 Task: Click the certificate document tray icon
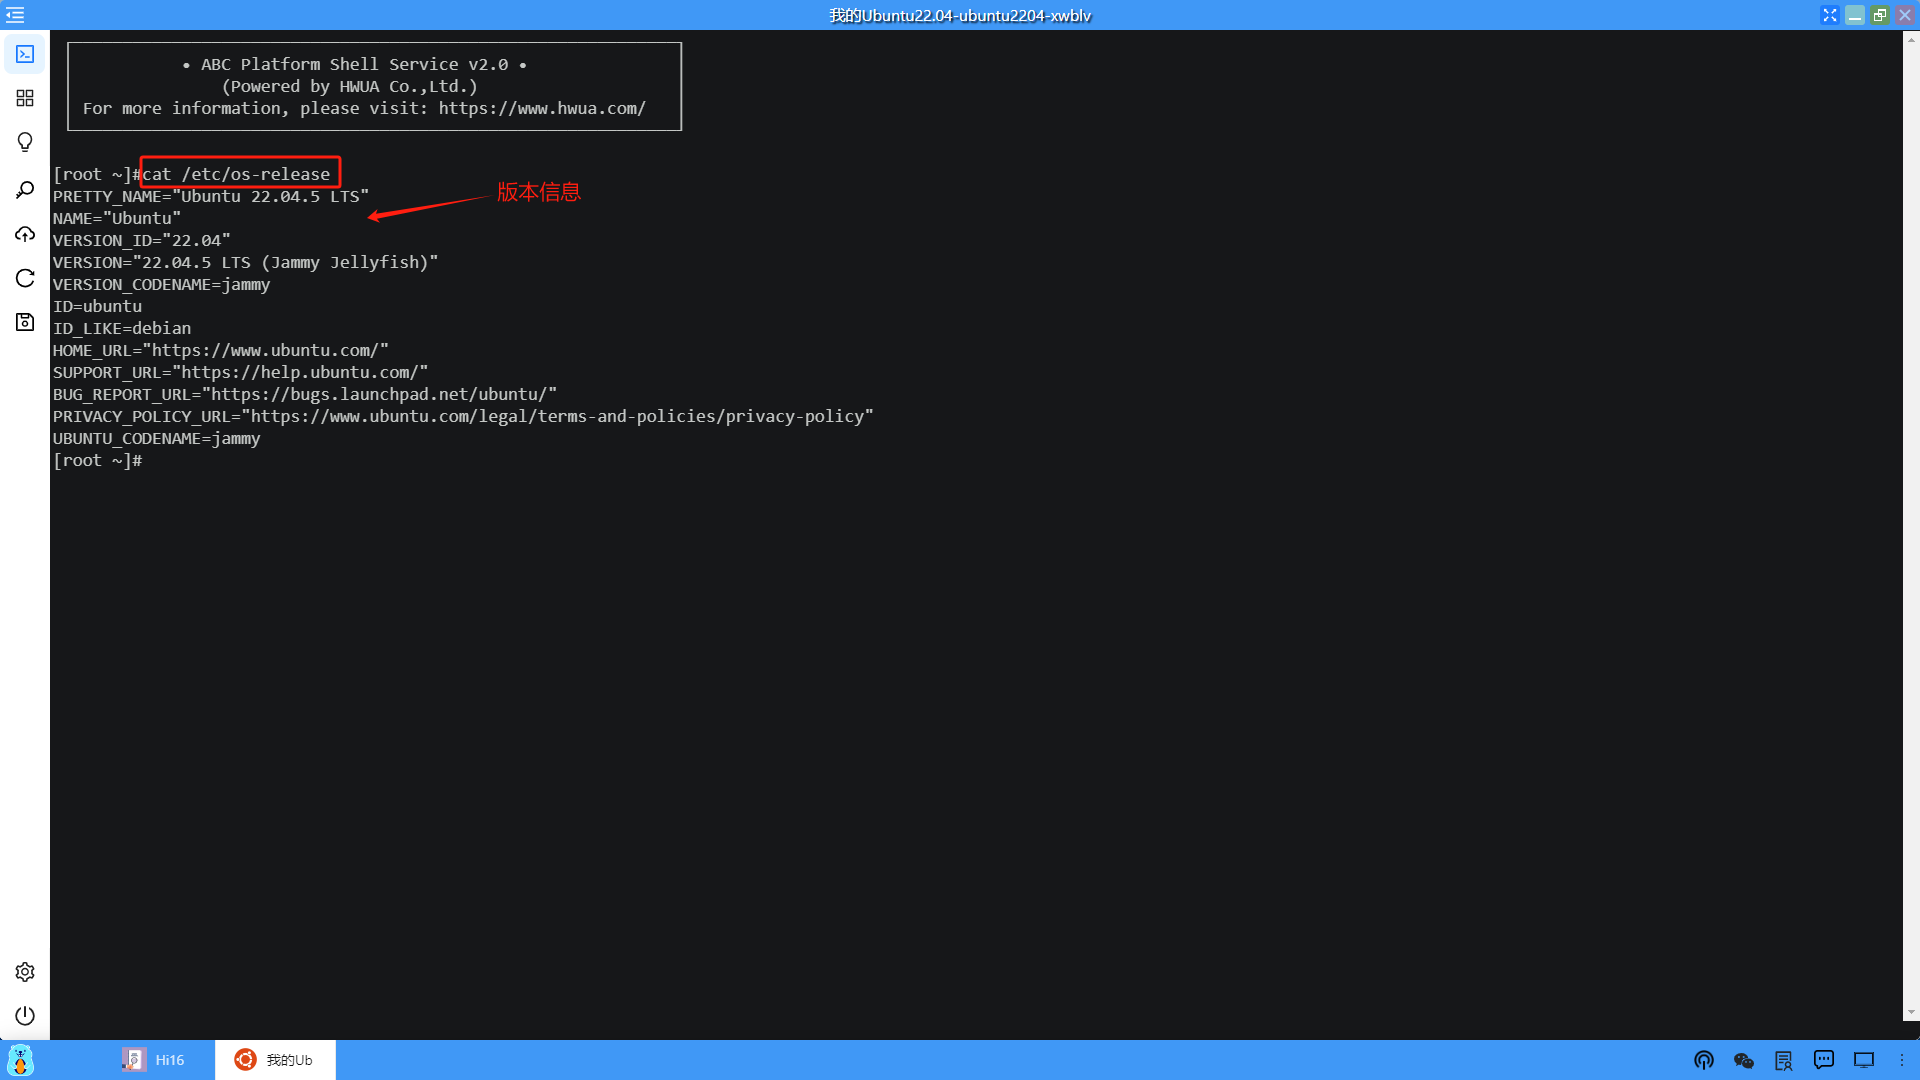(1784, 1060)
